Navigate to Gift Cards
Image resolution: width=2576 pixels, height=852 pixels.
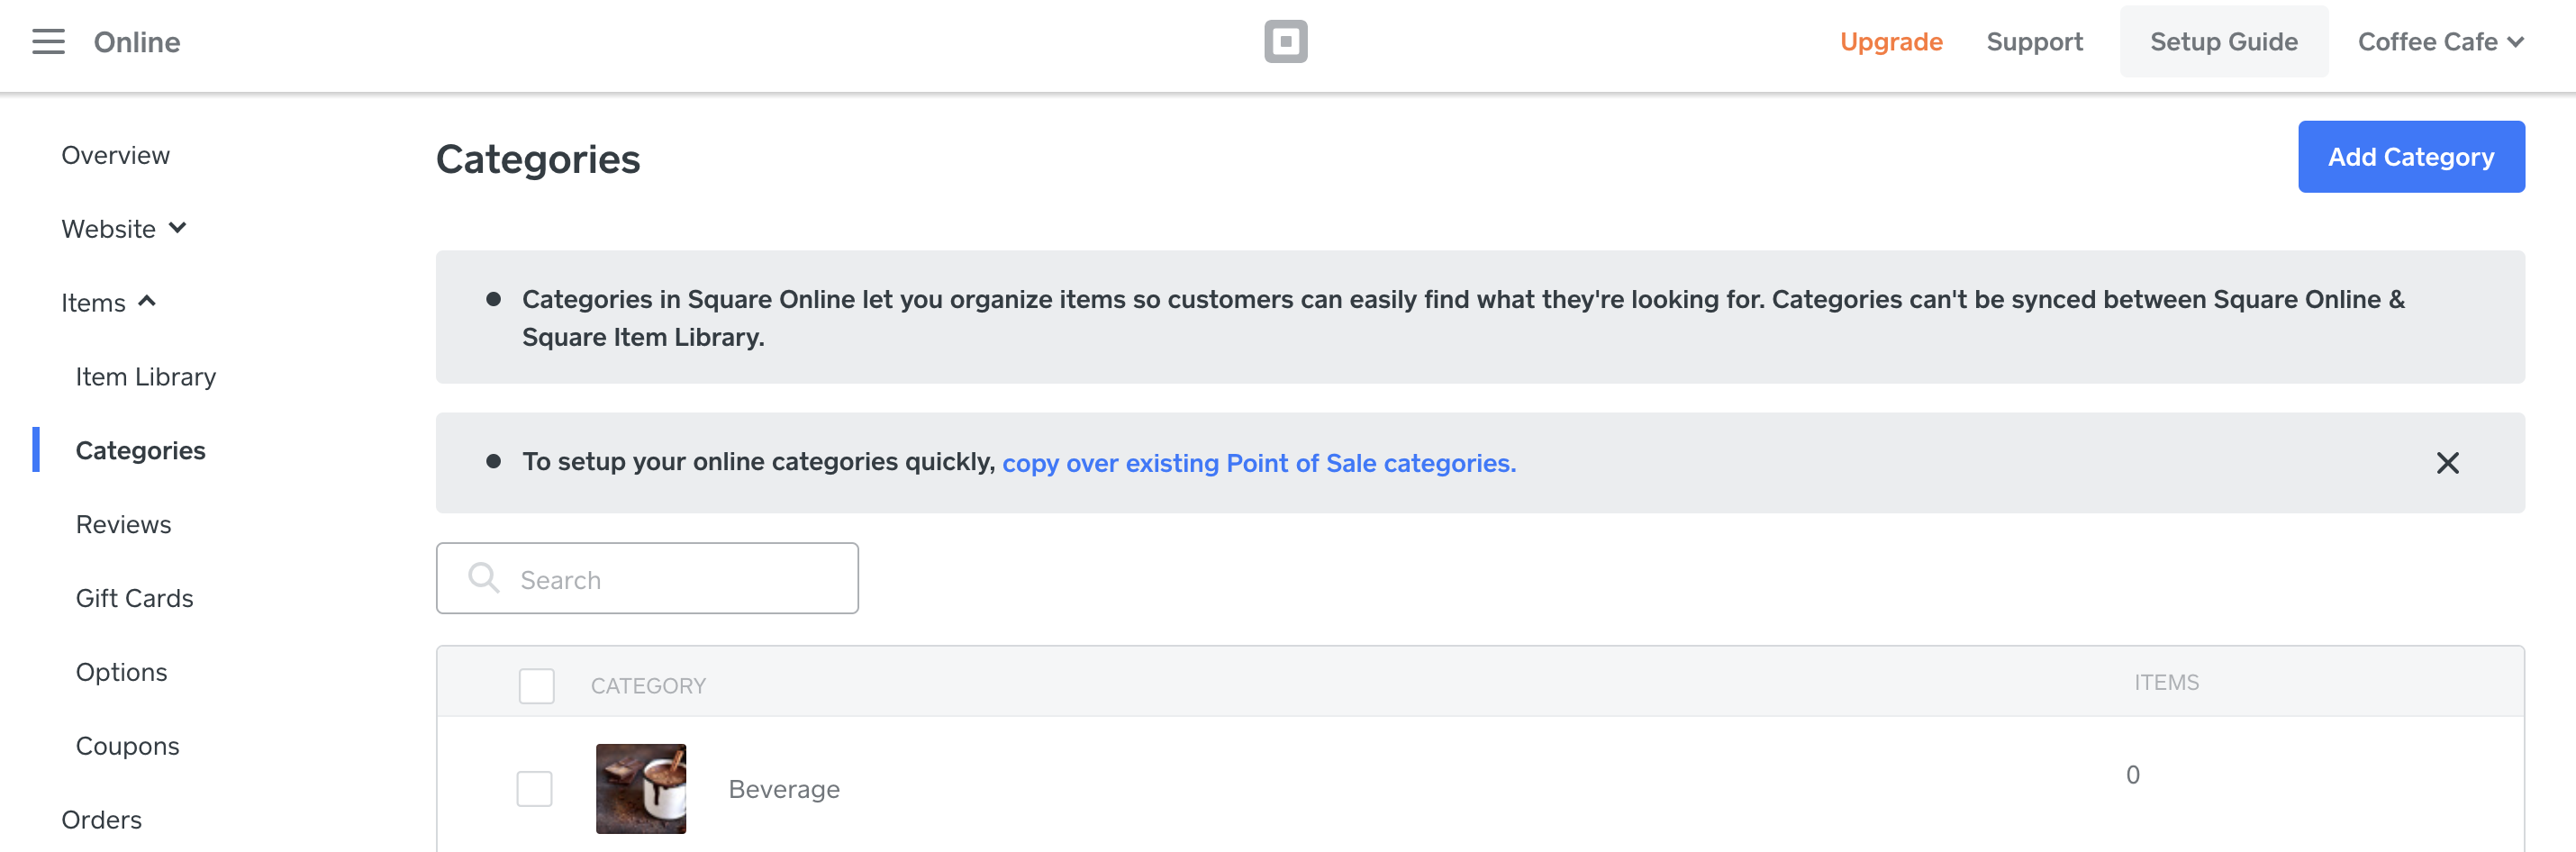134,598
